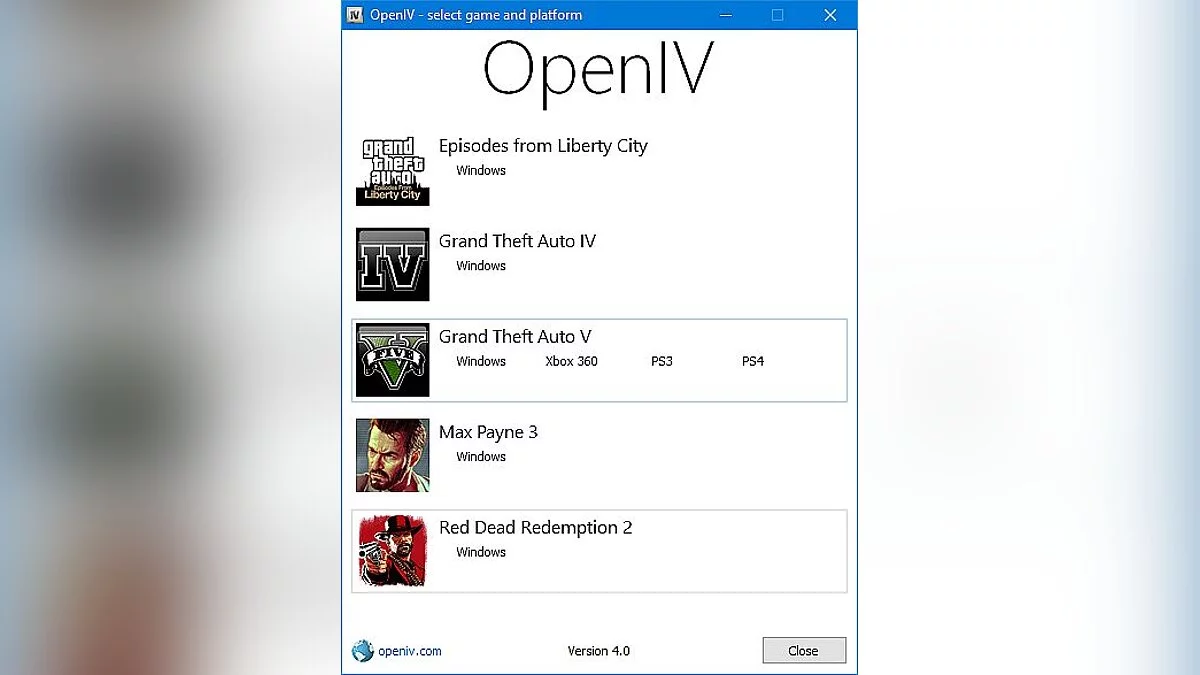Click the Grand Theft Auto IV icon
The width and height of the screenshot is (1200, 675).
(x=392, y=264)
